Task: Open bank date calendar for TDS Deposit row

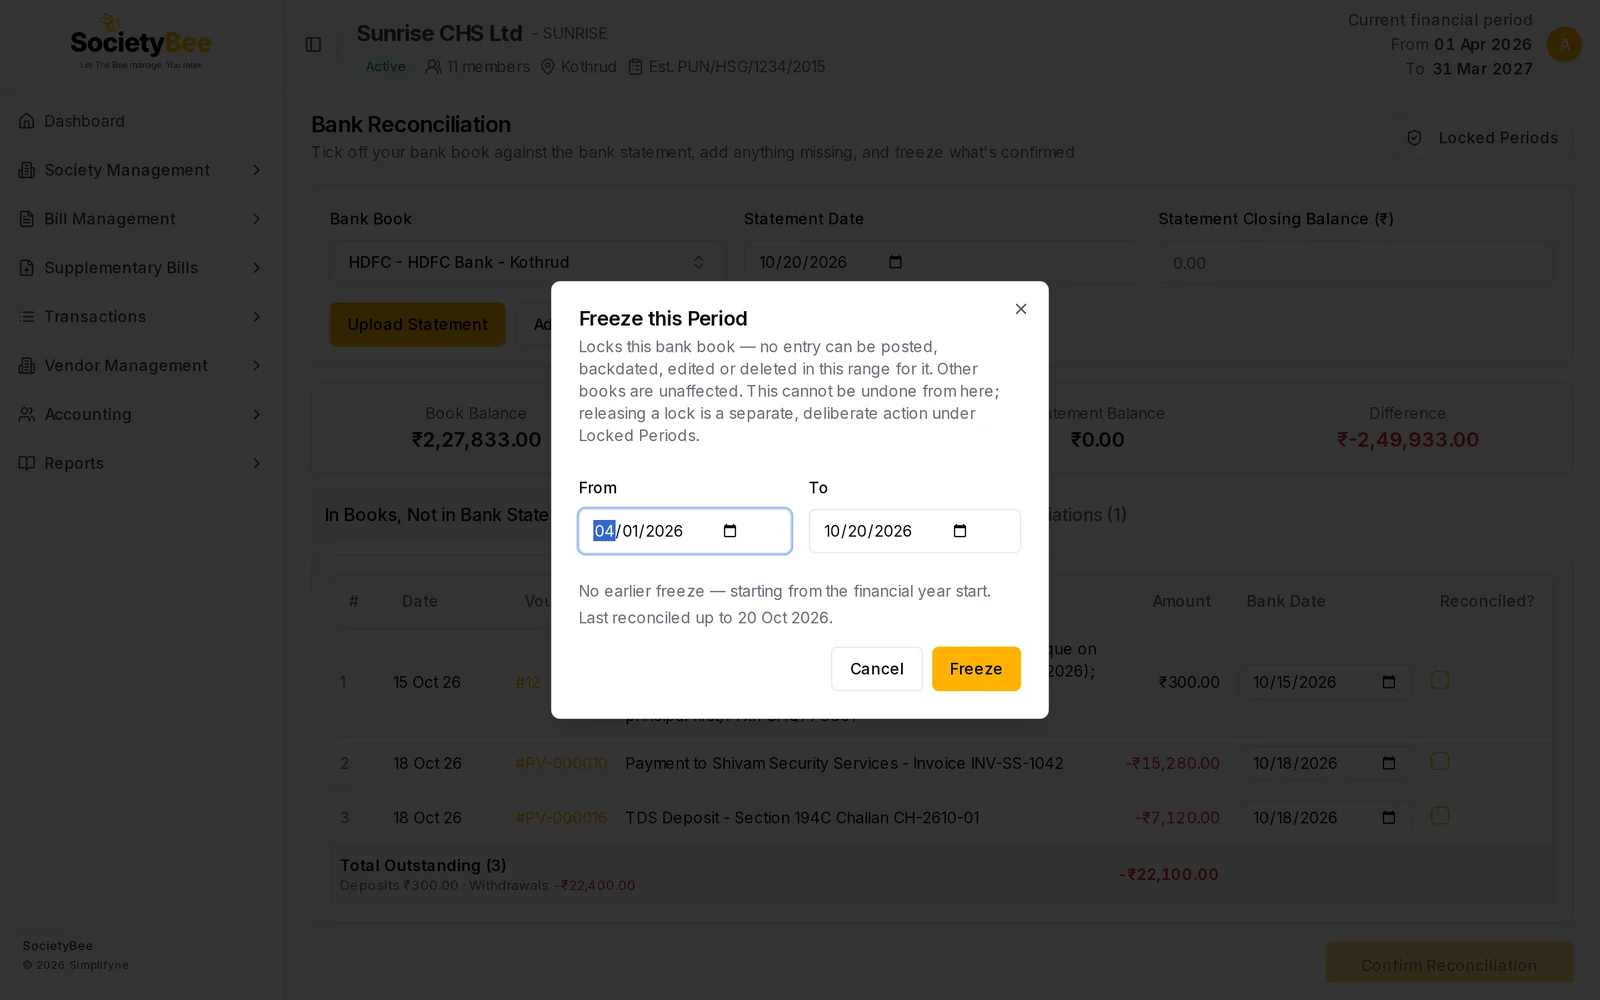Action: point(1388,818)
